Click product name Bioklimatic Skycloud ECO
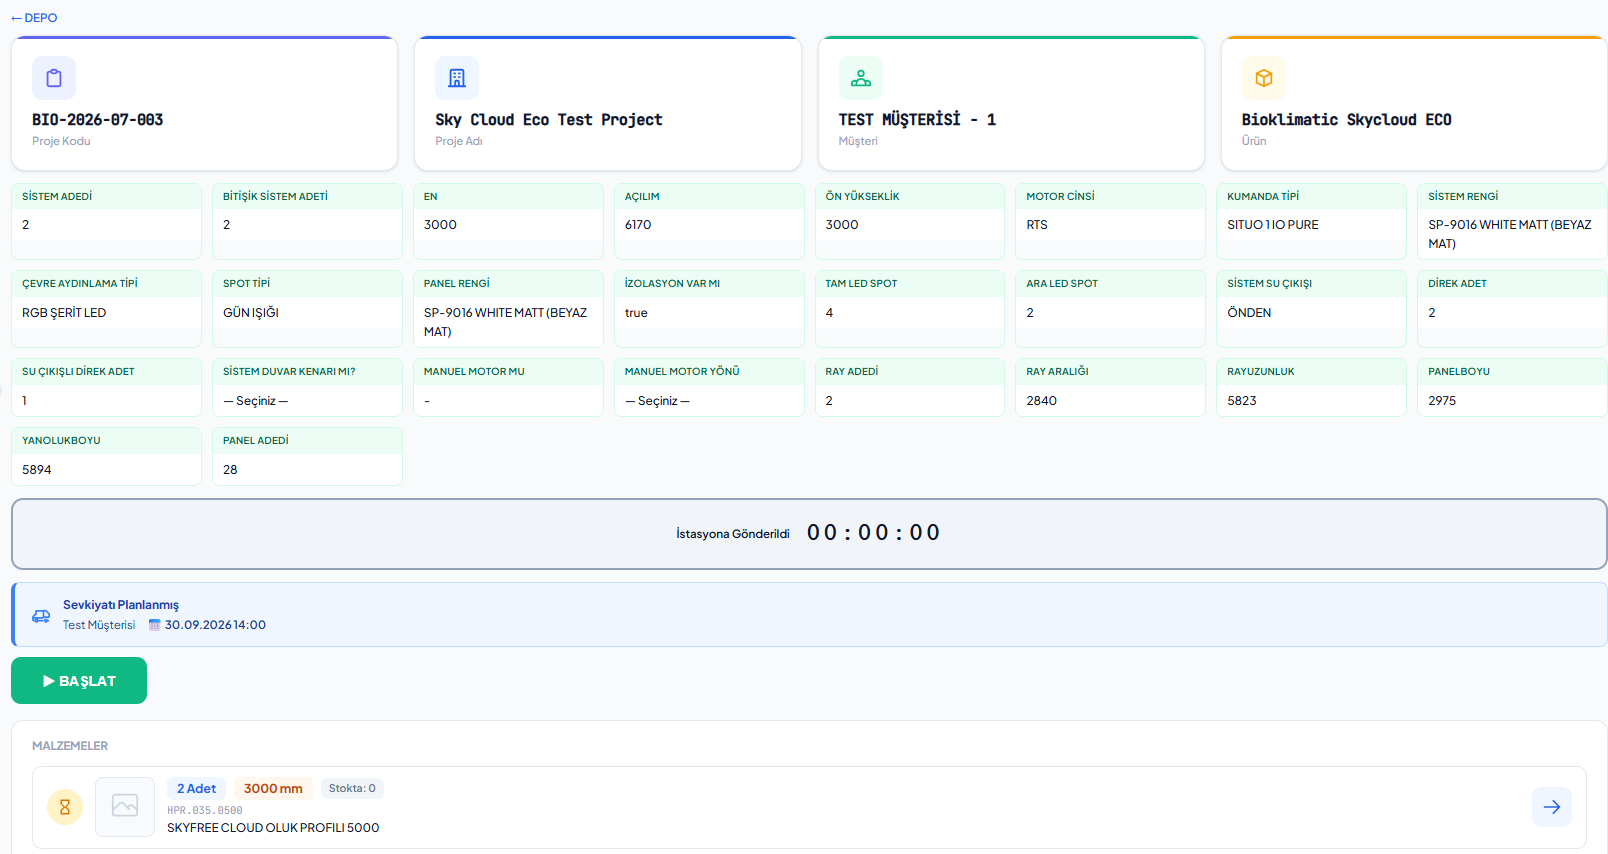1608x854 pixels. (x=1346, y=120)
